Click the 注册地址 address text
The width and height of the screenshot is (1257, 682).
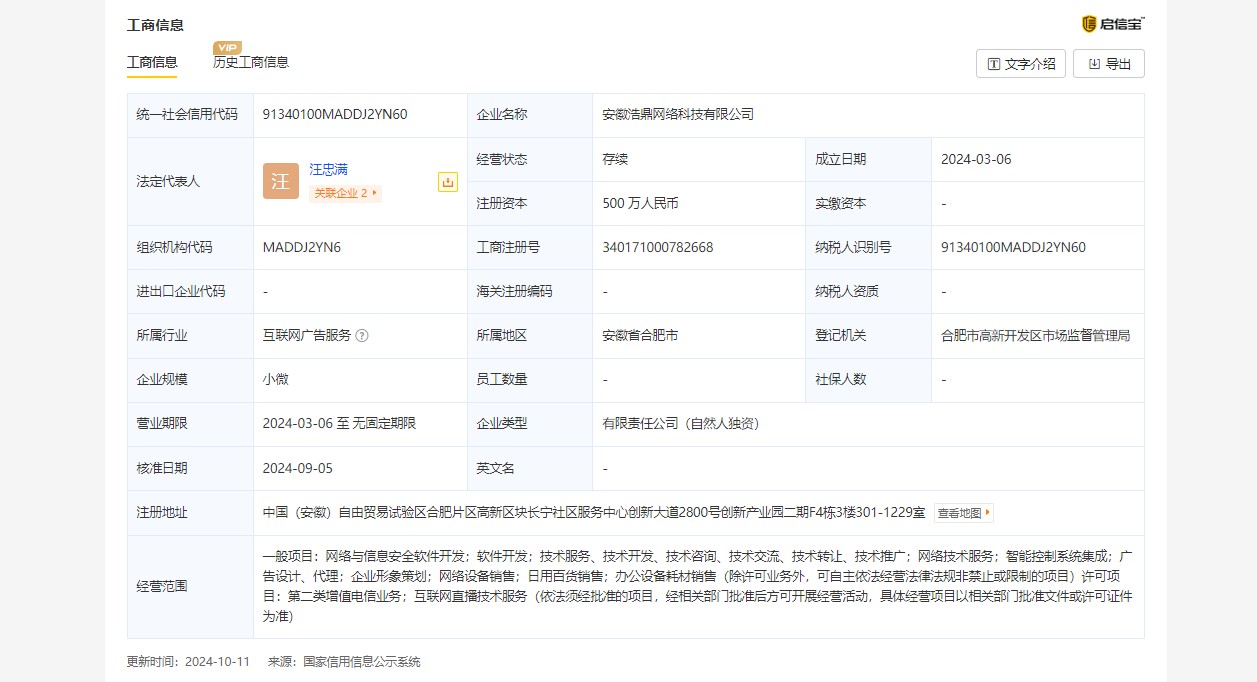[x=594, y=512]
